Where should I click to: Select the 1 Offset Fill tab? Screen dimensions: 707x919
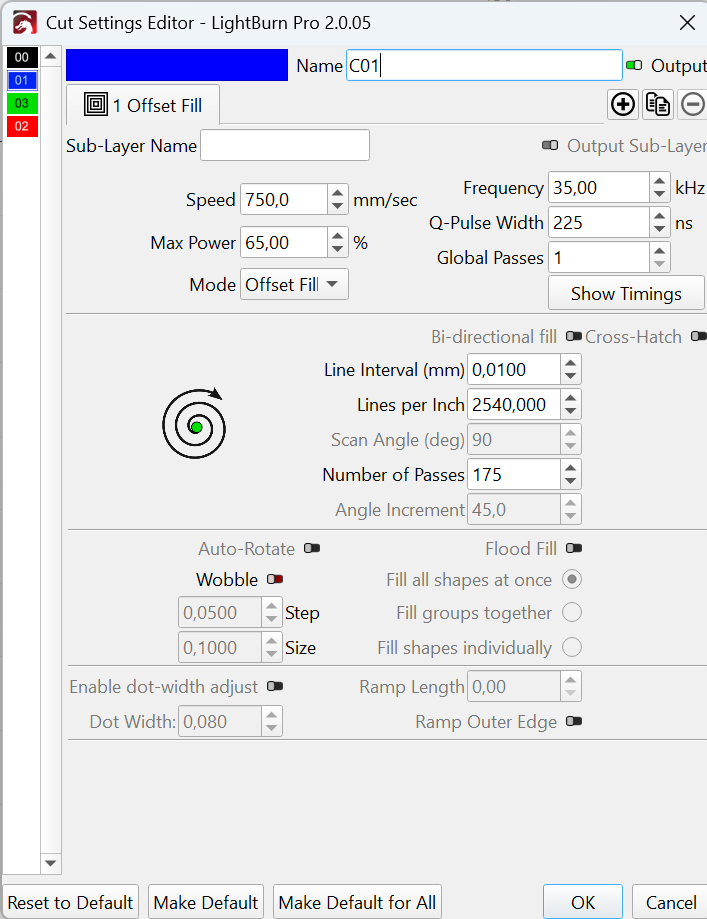click(x=143, y=105)
